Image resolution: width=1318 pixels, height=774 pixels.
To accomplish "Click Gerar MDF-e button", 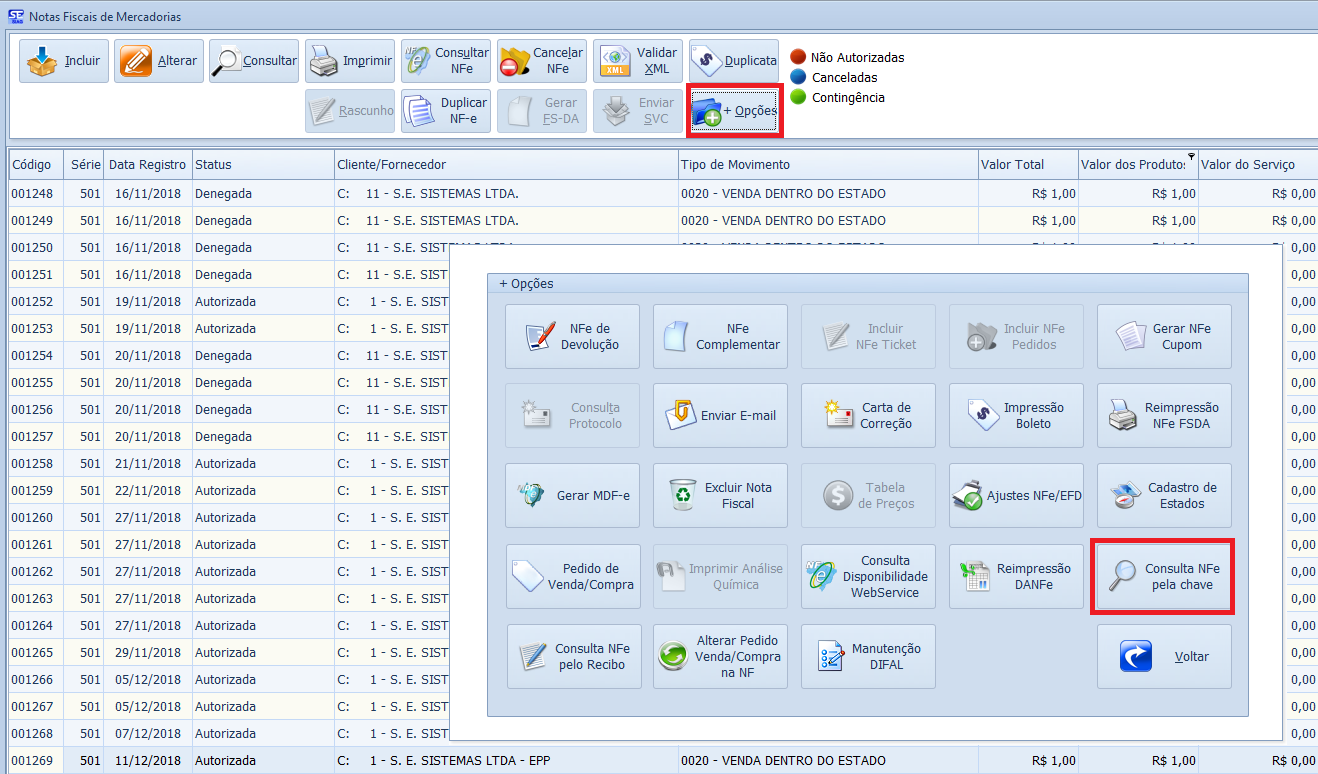I will (x=572, y=496).
